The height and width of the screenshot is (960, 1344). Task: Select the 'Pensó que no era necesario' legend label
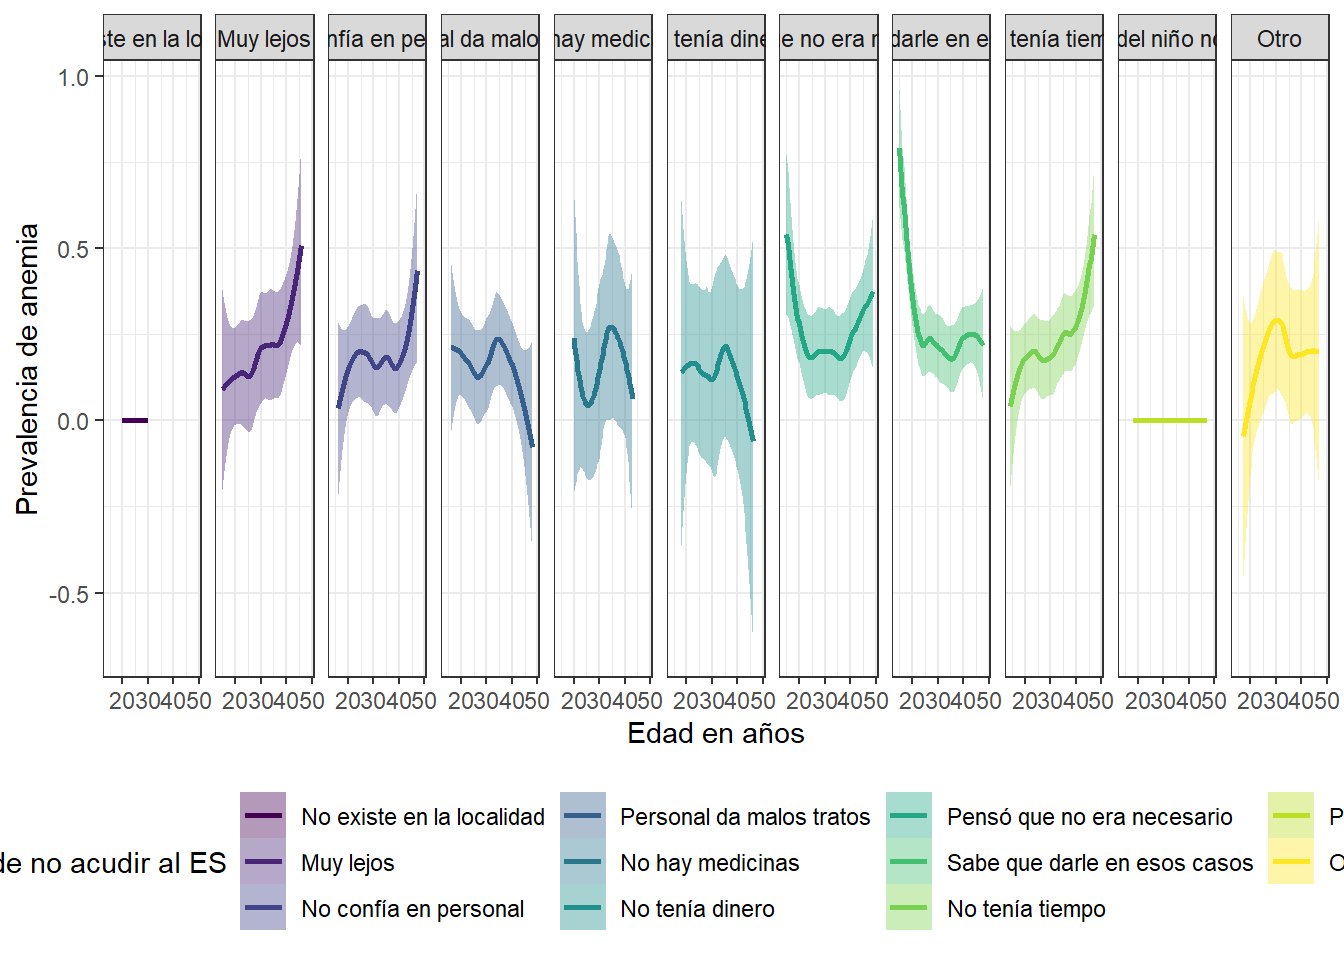coord(1089,817)
